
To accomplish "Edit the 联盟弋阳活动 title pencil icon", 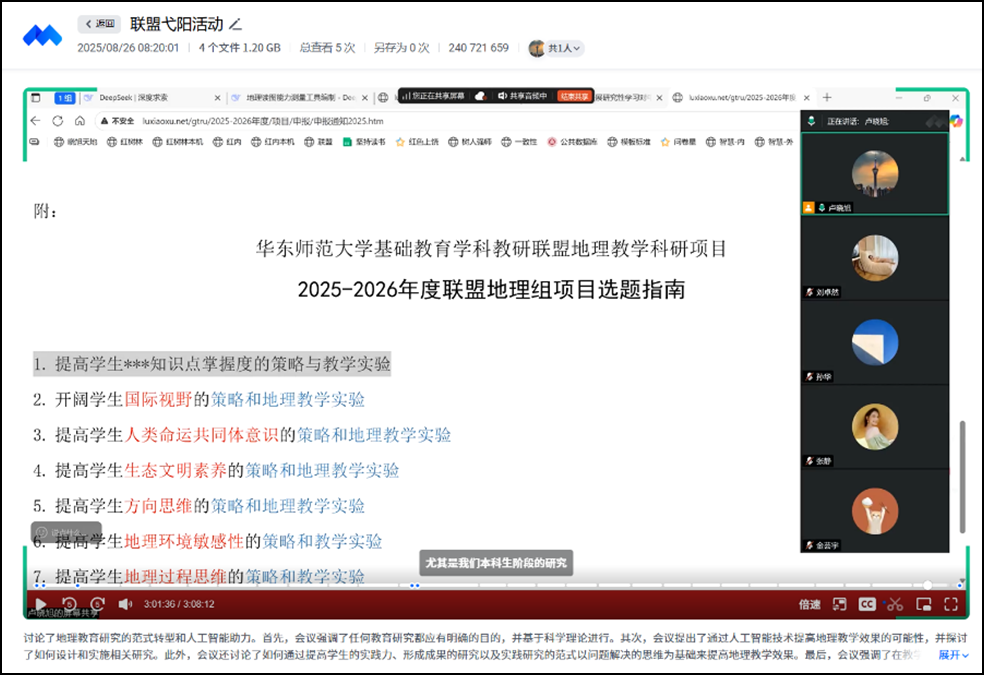I will tap(235, 24).
